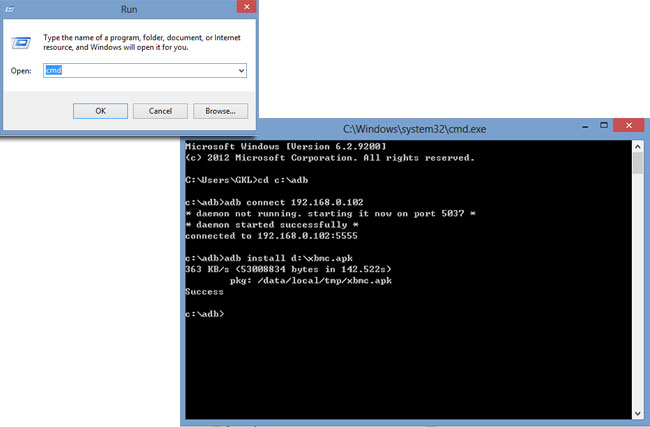Click the 'Open:' label in Run dialog
The height and width of the screenshot is (427, 650).
[x=21, y=71]
